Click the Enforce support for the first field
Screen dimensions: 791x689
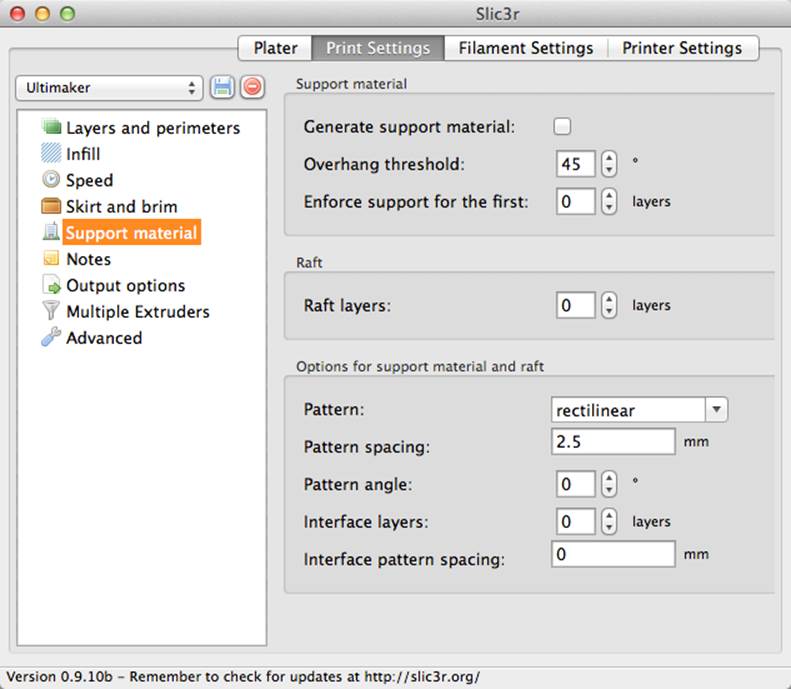coord(576,201)
